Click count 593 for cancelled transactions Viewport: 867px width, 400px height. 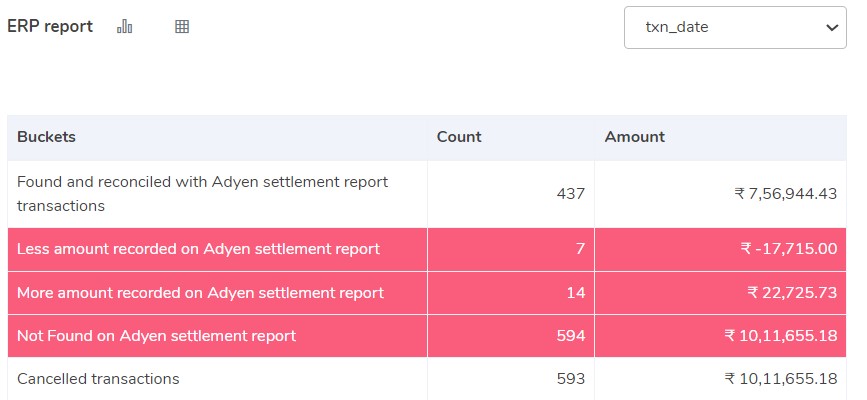coord(570,379)
